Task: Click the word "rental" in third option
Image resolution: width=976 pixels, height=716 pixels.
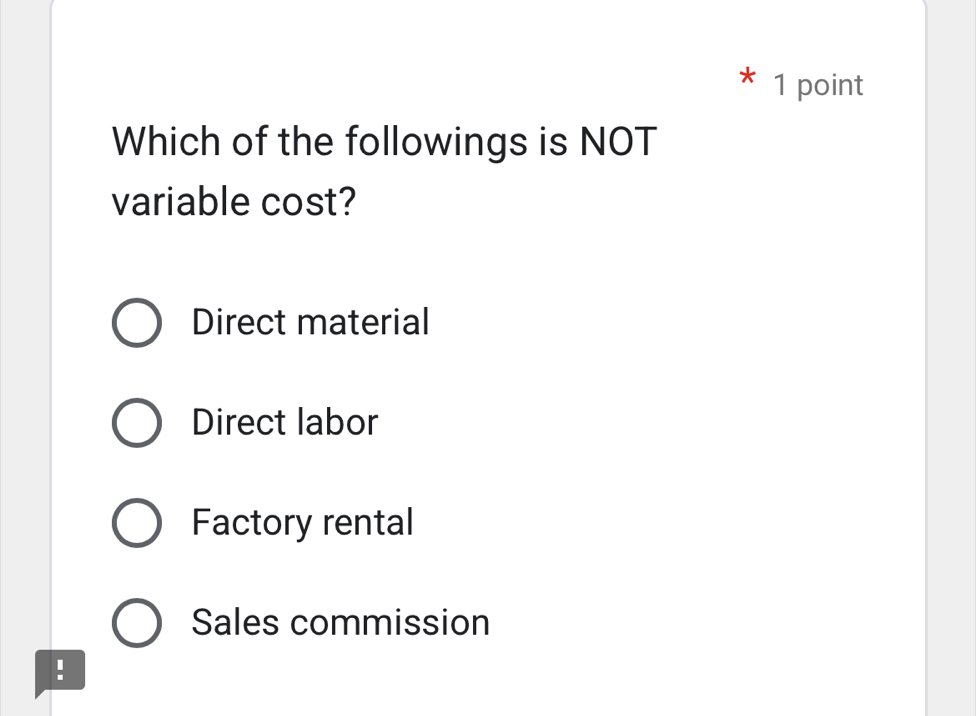Action: pyautogui.click(x=367, y=522)
